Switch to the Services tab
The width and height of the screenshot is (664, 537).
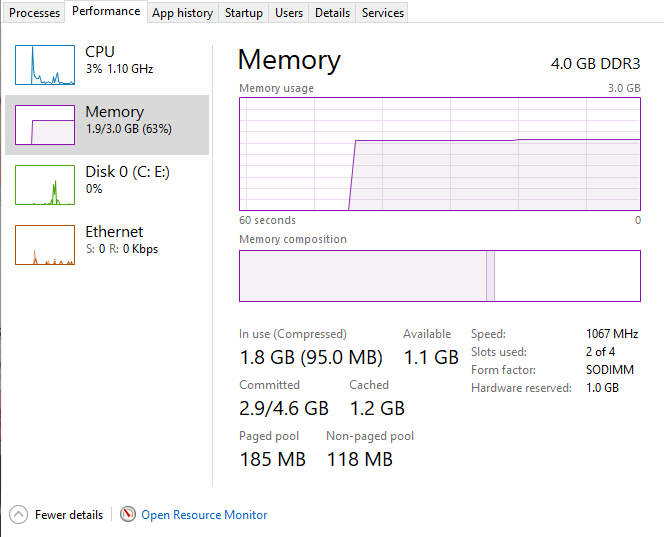[383, 13]
